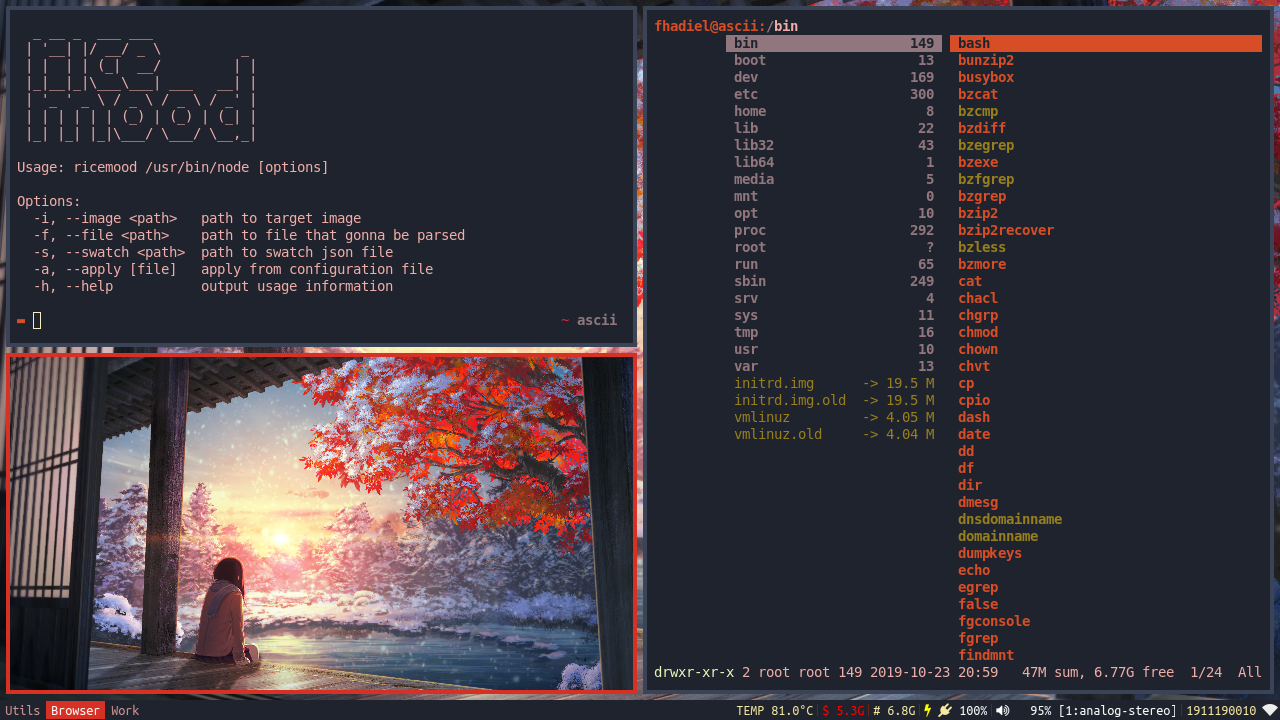
Task: Click the '95% [1:analog-stereo]' volume level
Action: pyautogui.click(x=1103, y=710)
